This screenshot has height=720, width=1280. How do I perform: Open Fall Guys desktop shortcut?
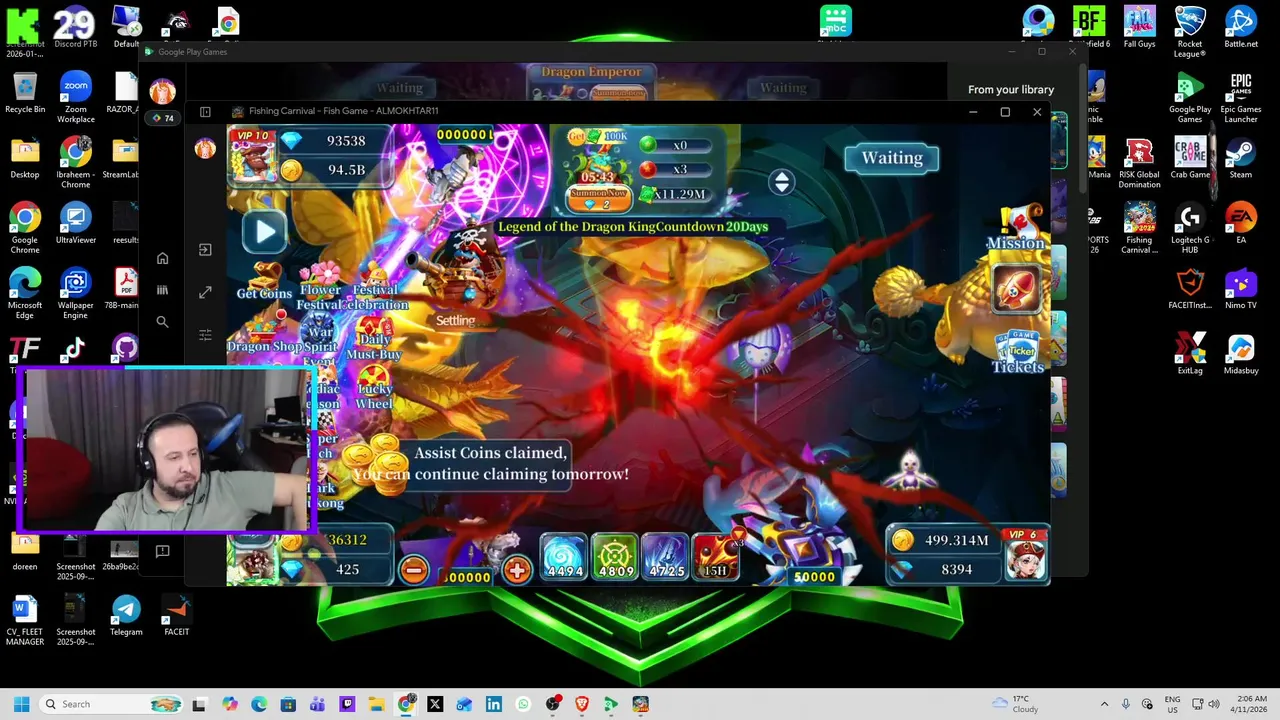pos(1139,27)
